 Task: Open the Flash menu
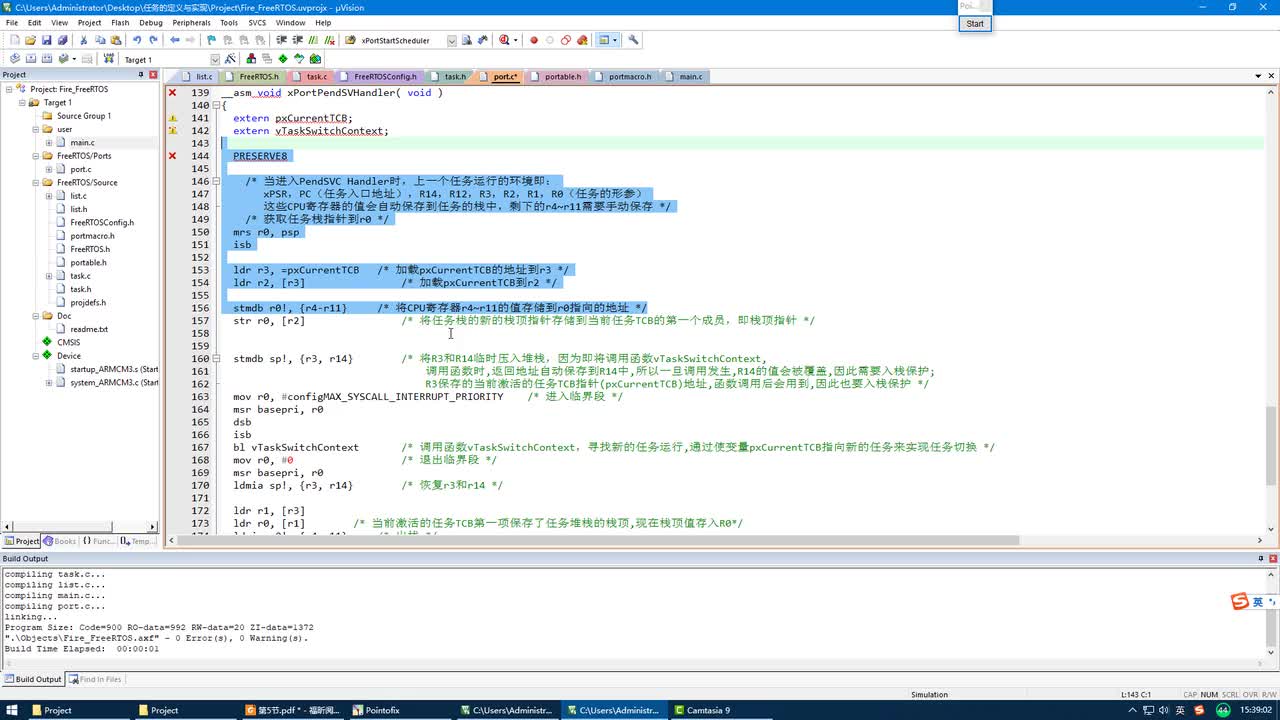[120, 22]
